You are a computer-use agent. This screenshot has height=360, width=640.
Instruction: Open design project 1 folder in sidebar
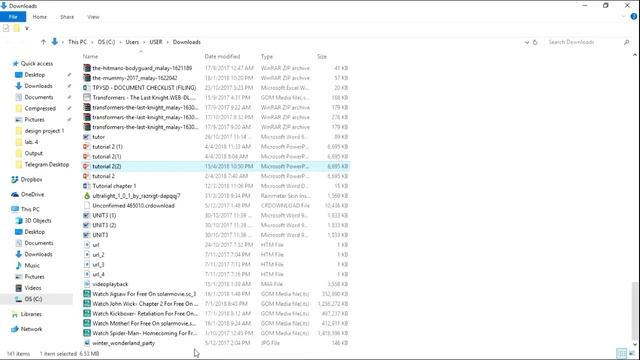pyautogui.click(x=44, y=131)
